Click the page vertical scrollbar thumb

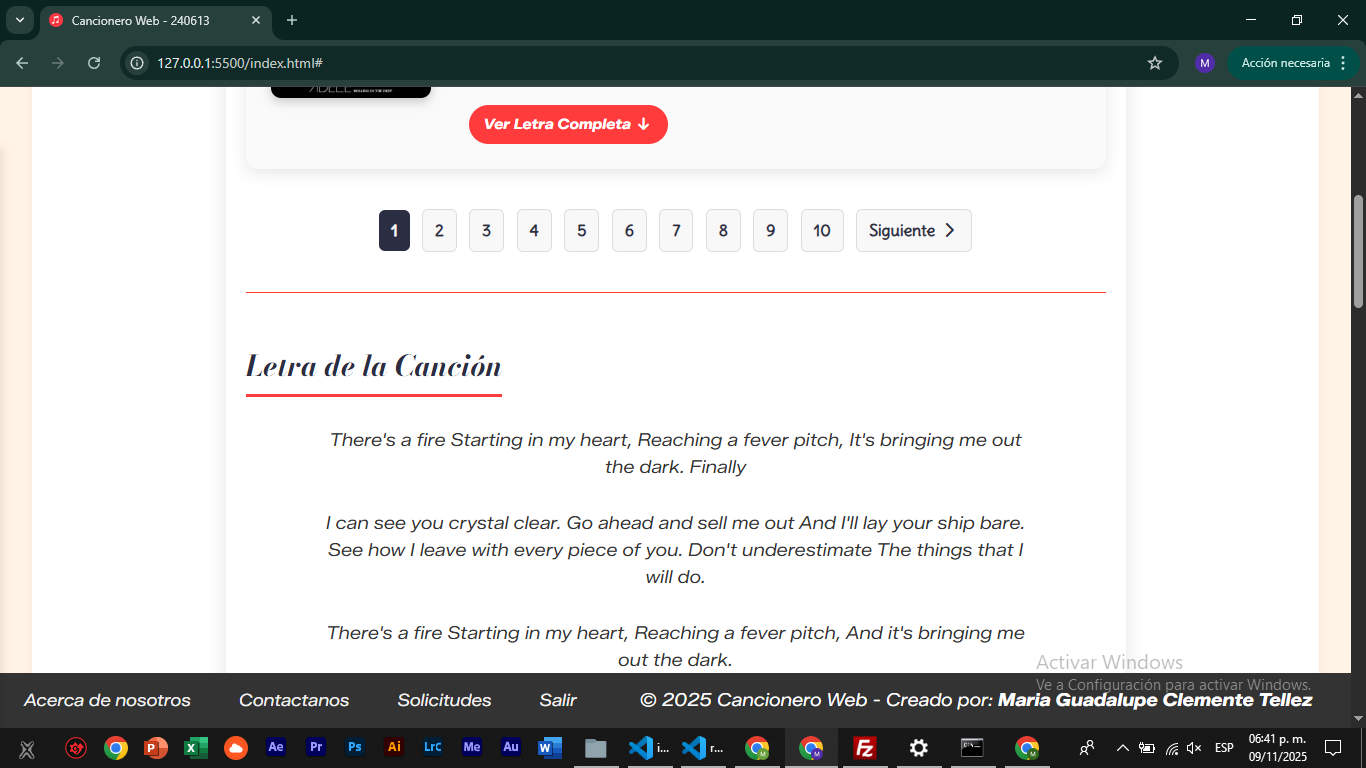coord(1358,250)
